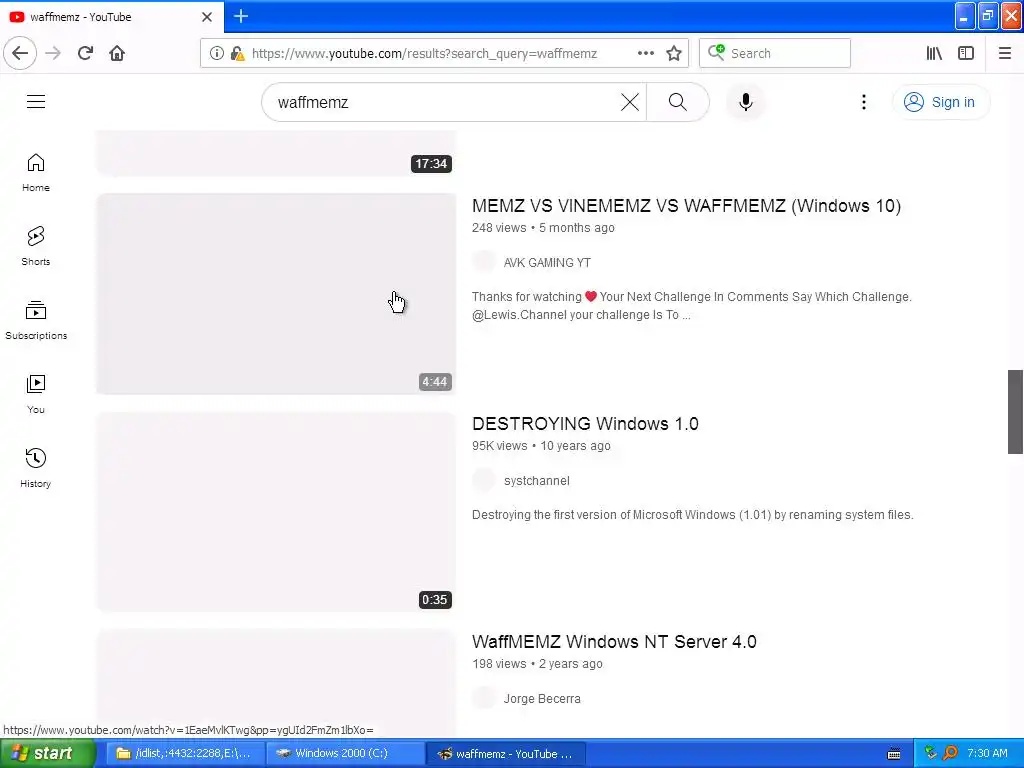
Task: Click the system tray clock 7:30 AM
Action: click(x=987, y=754)
